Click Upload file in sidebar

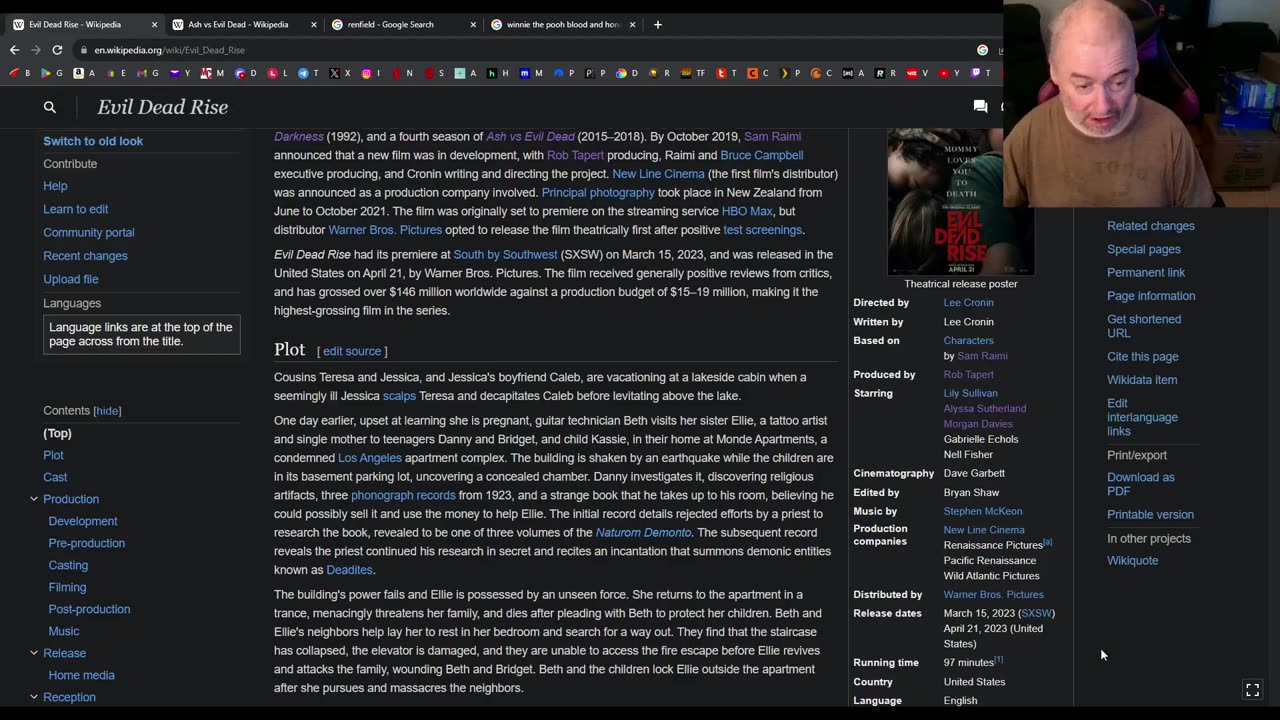coord(70,279)
